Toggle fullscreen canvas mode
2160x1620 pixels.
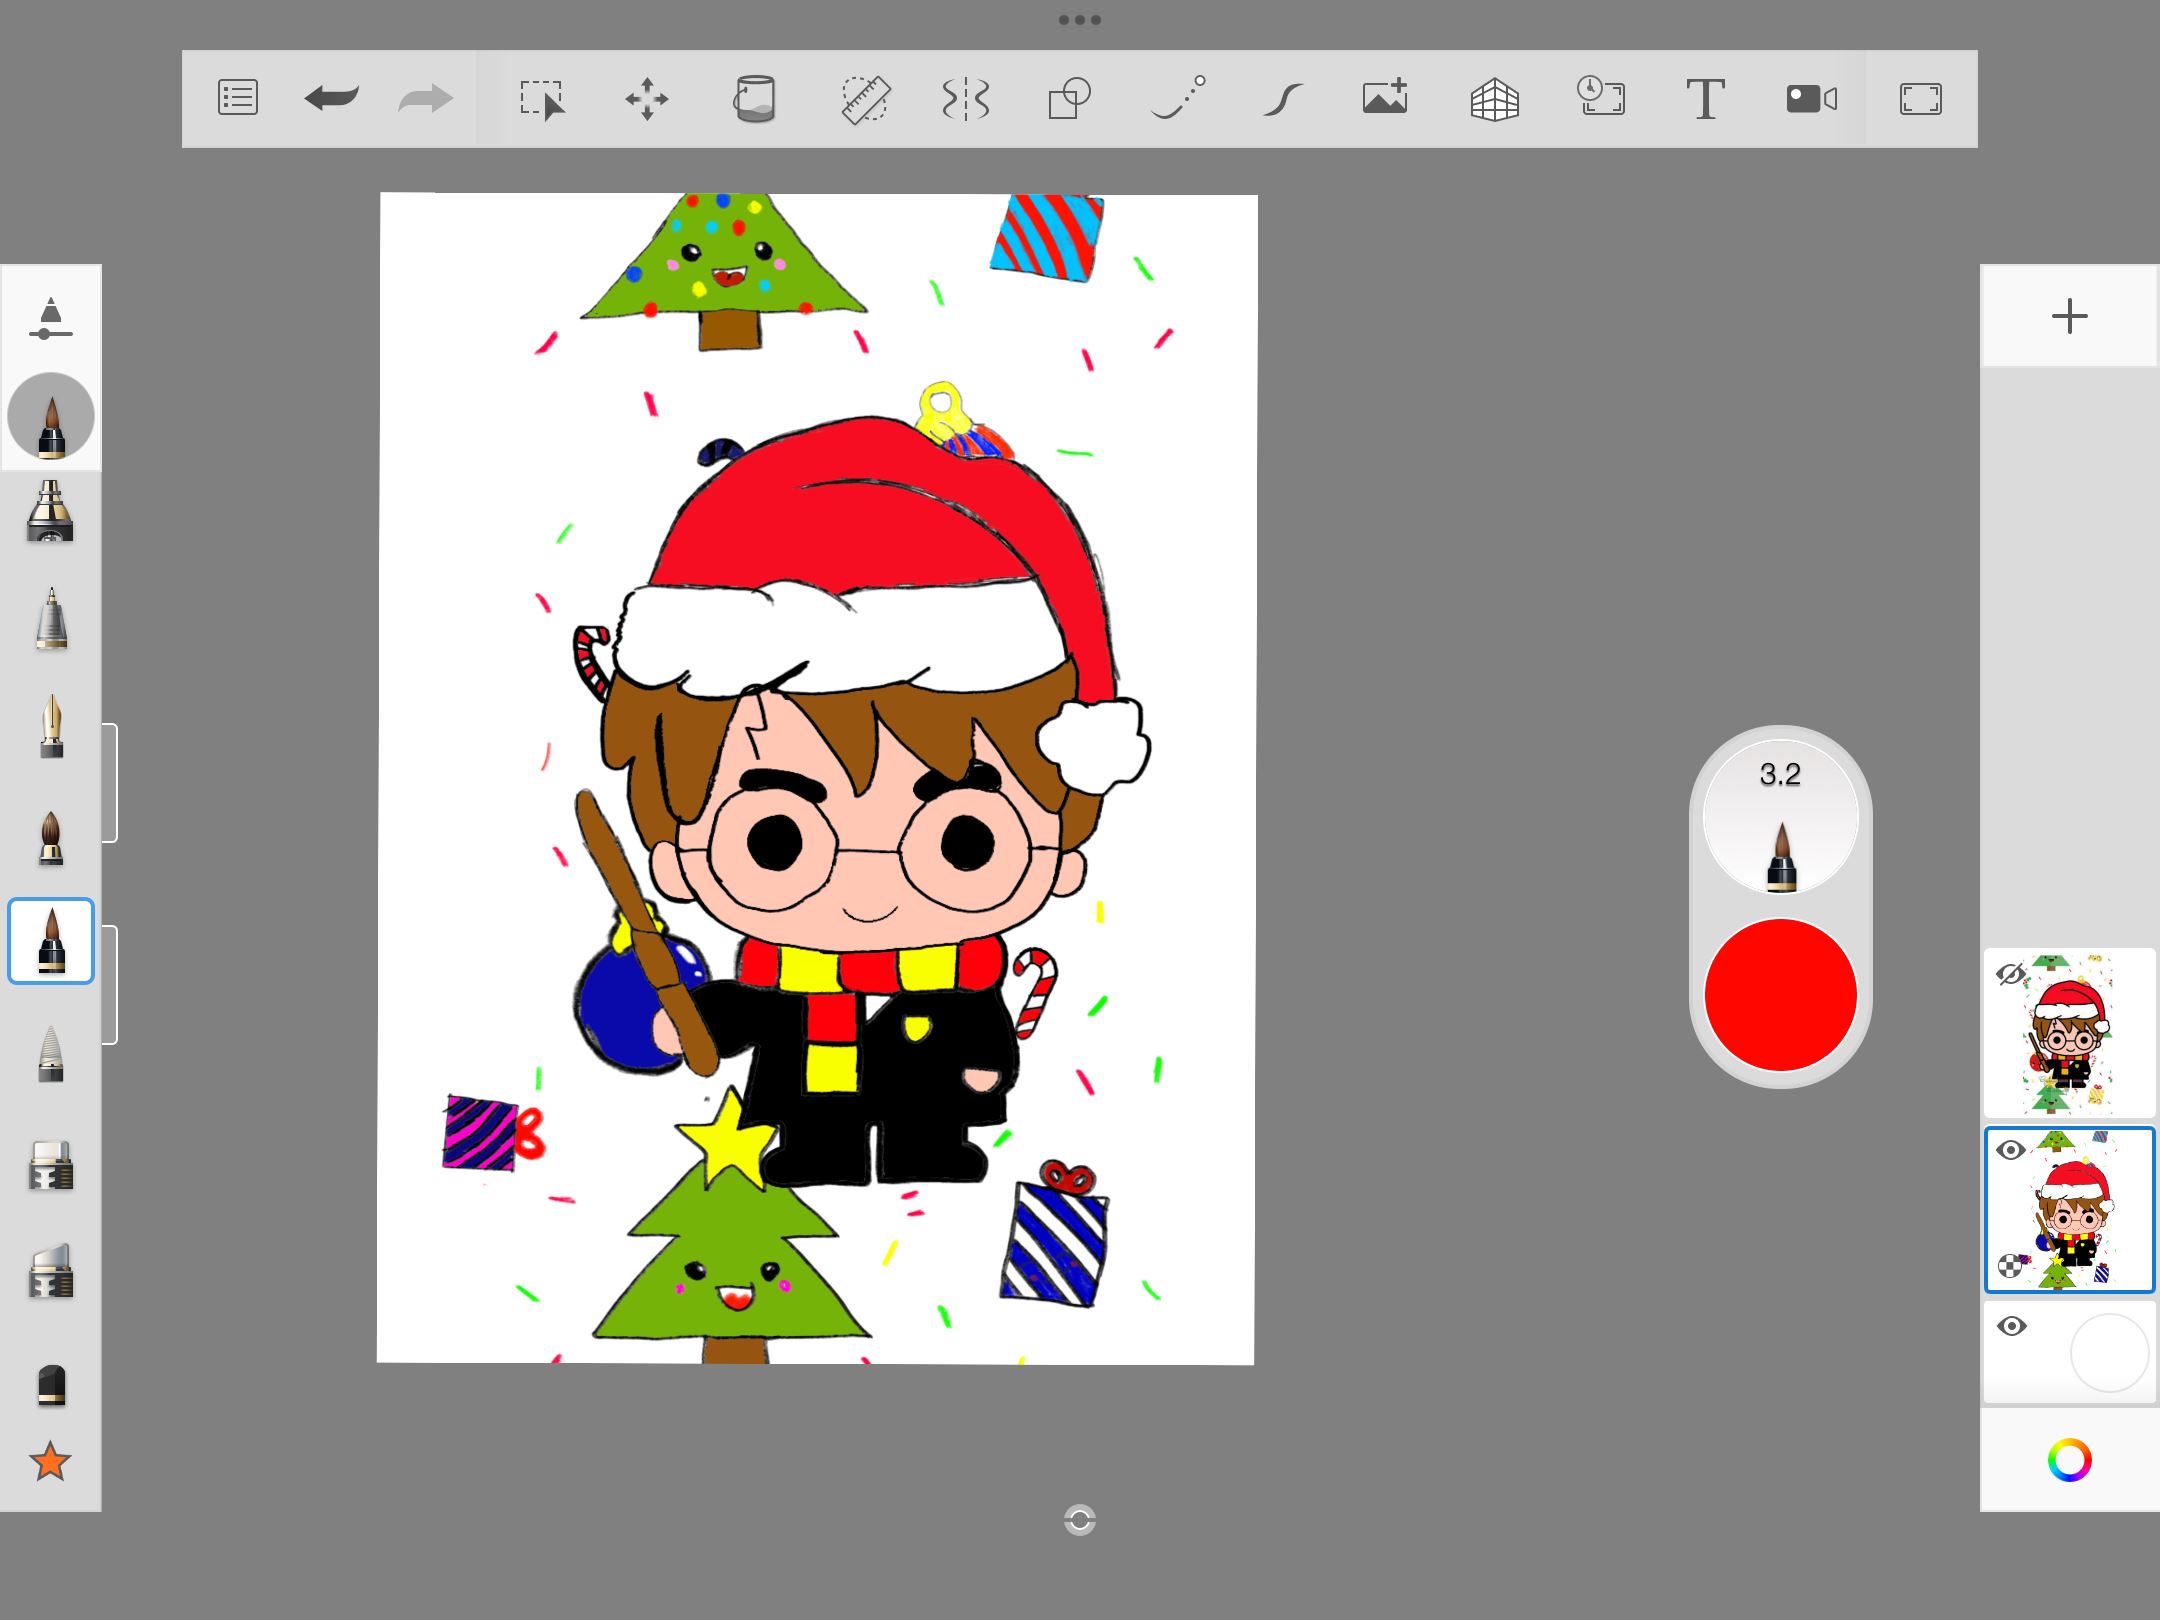pyautogui.click(x=1920, y=99)
